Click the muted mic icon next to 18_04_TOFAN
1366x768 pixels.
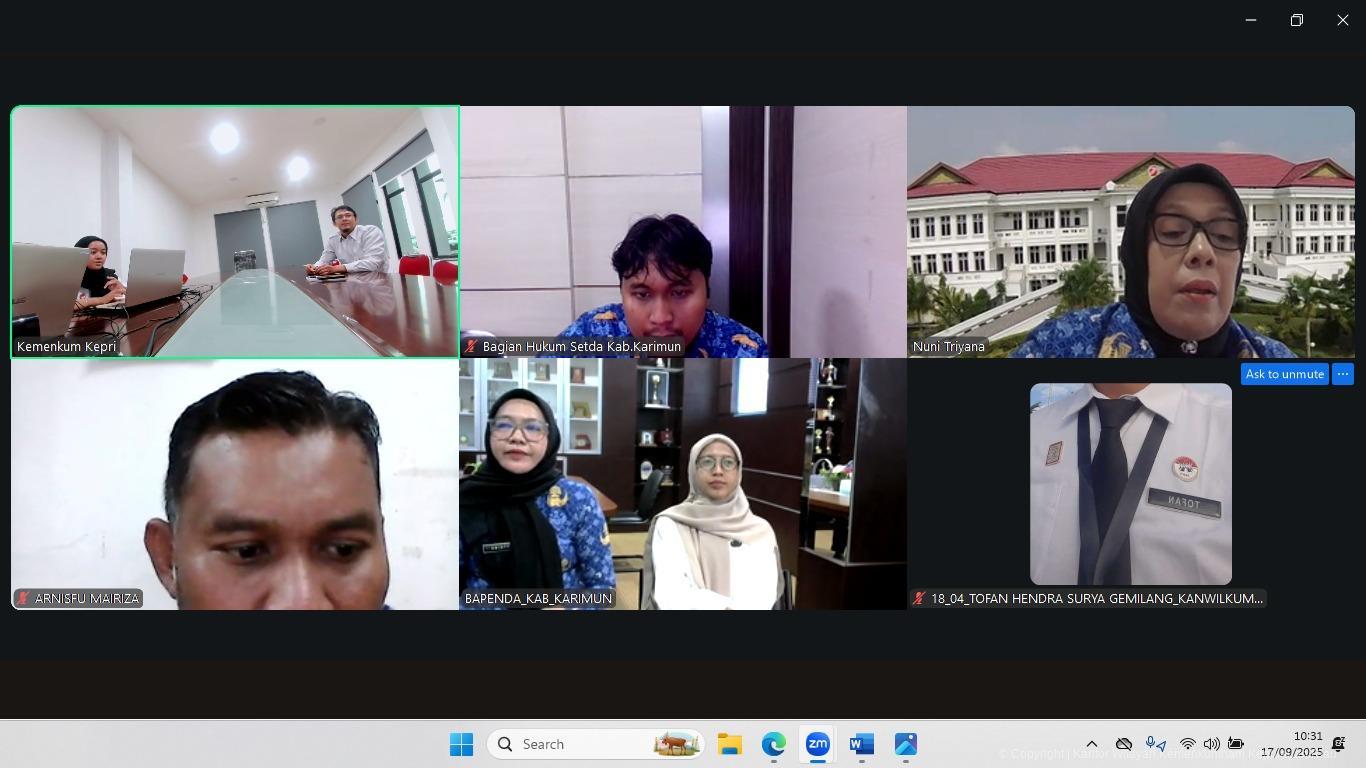click(919, 598)
